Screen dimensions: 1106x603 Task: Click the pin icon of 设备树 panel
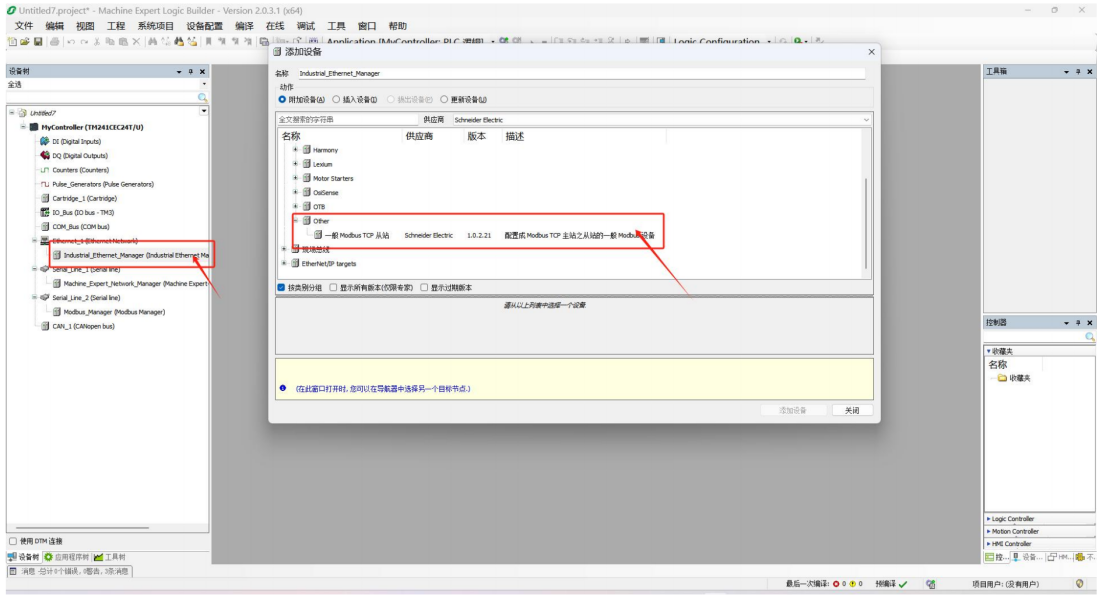(190, 71)
